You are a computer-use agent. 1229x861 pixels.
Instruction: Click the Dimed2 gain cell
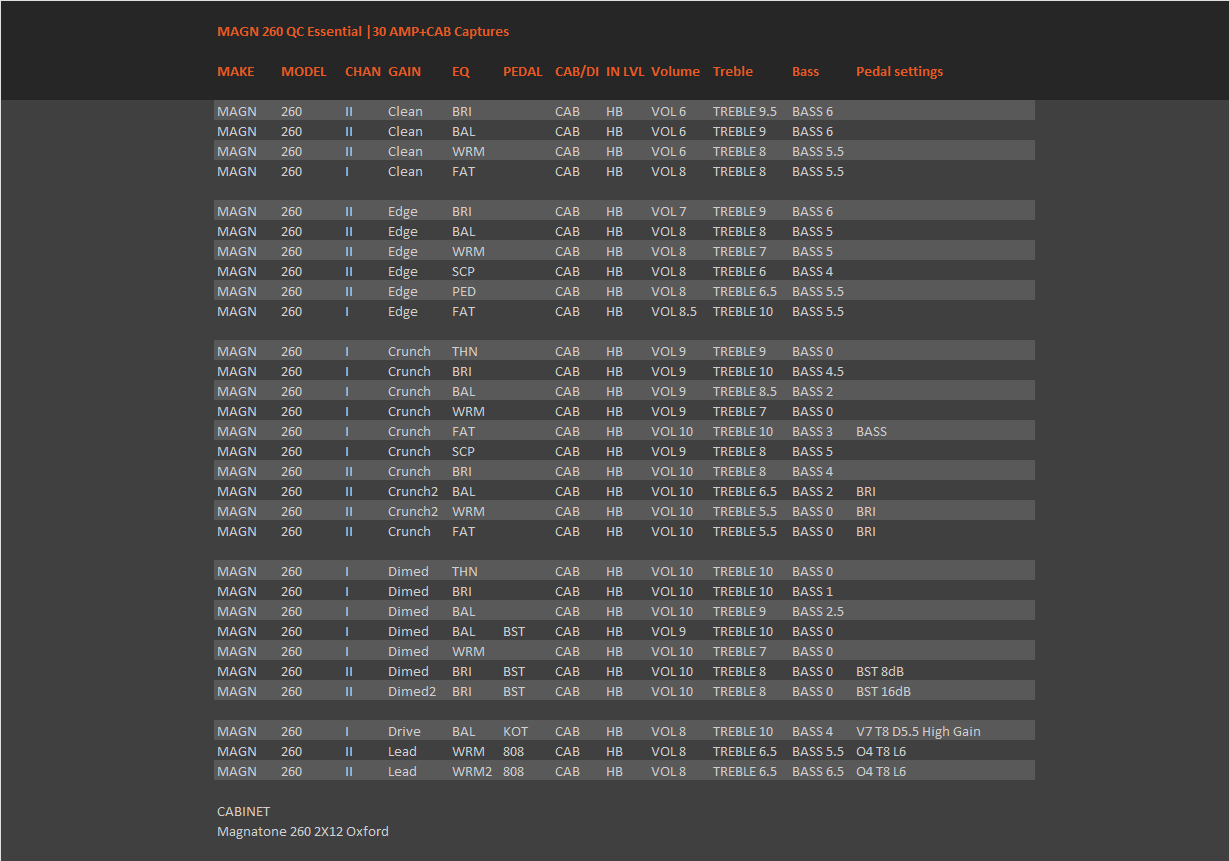pos(412,692)
